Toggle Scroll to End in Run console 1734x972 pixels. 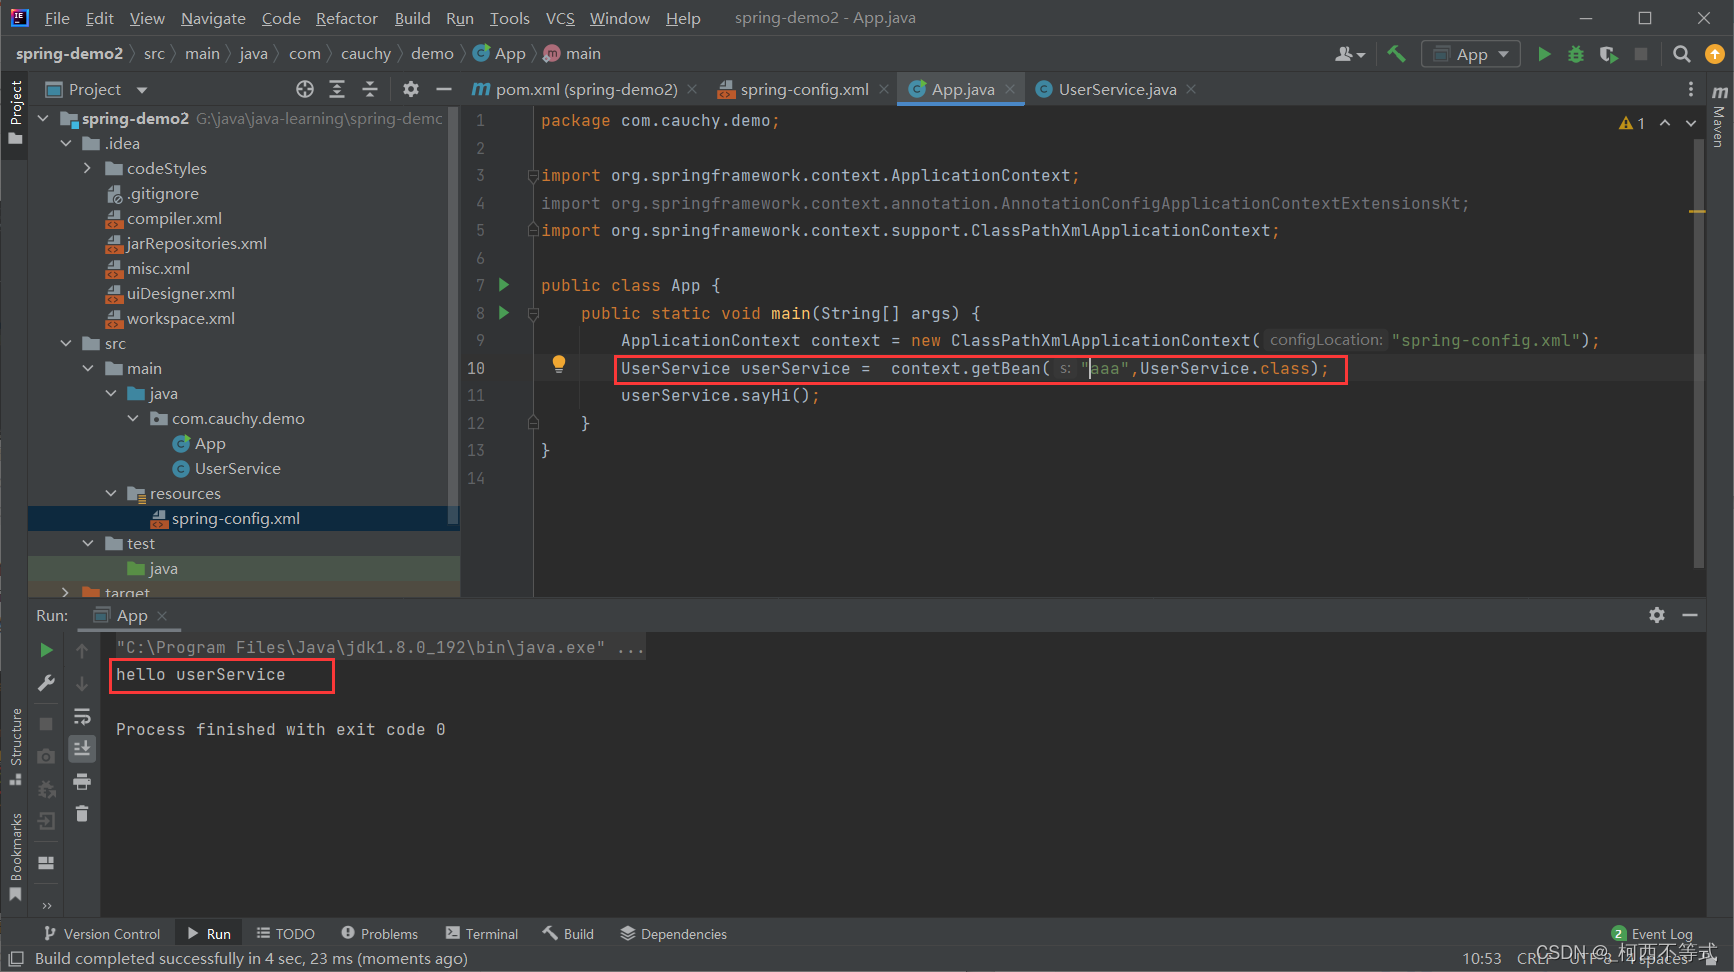click(x=82, y=748)
